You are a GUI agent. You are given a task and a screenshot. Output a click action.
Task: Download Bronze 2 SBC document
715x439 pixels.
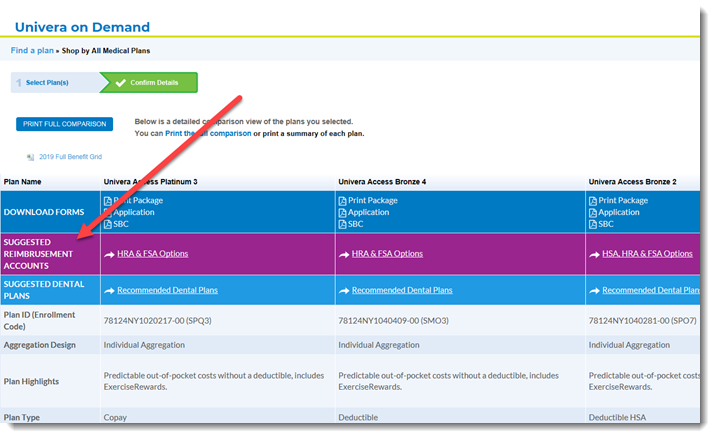point(606,224)
